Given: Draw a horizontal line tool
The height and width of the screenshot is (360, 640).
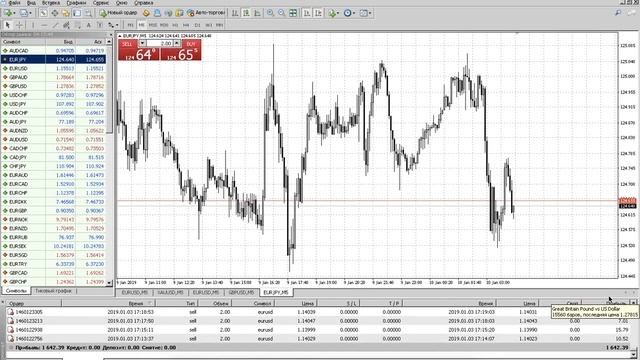Looking at the screenshot, I should click(x=44, y=25).
